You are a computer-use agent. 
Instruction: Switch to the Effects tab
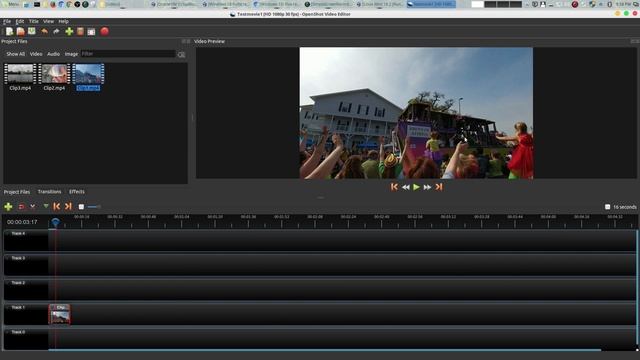coord(77,192)
